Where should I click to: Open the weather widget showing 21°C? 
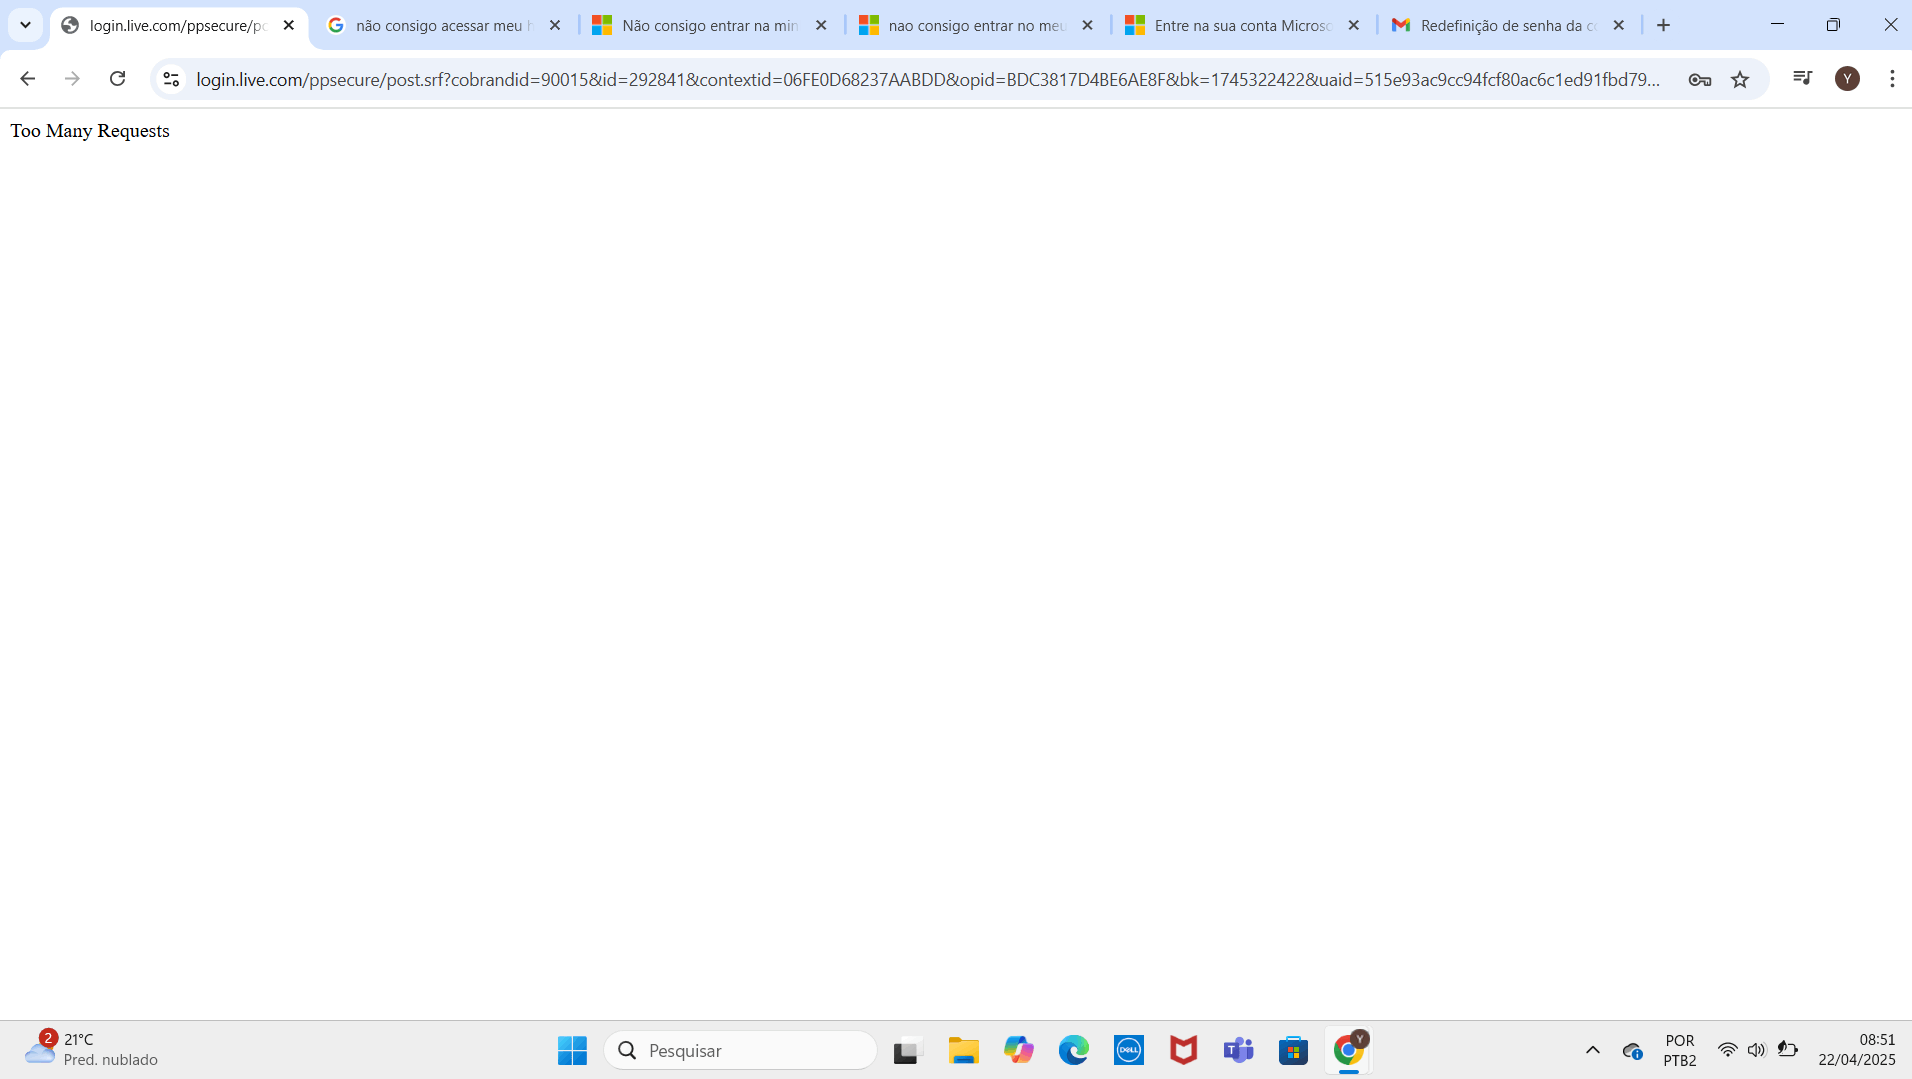pos(92,1050)
